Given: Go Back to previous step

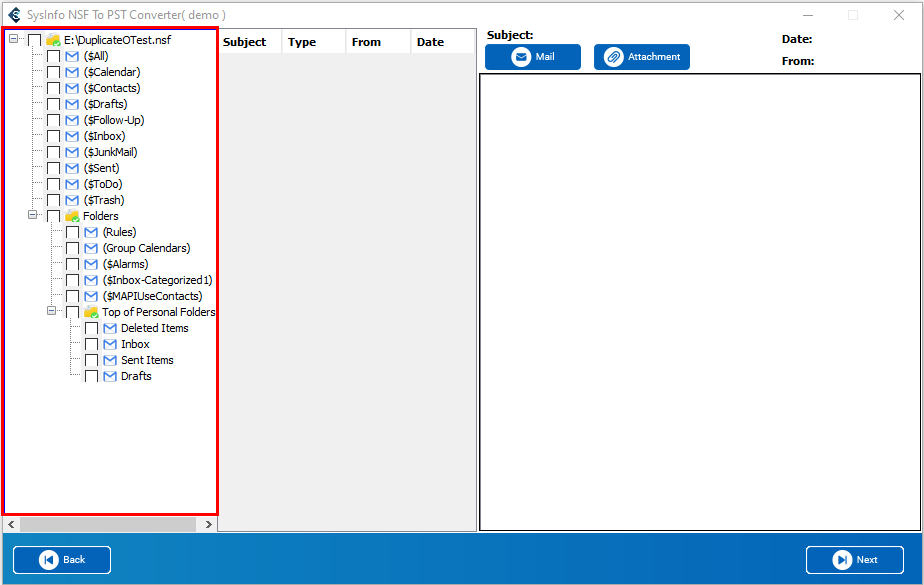Looking at the screenshot, I should pos(62,560).
